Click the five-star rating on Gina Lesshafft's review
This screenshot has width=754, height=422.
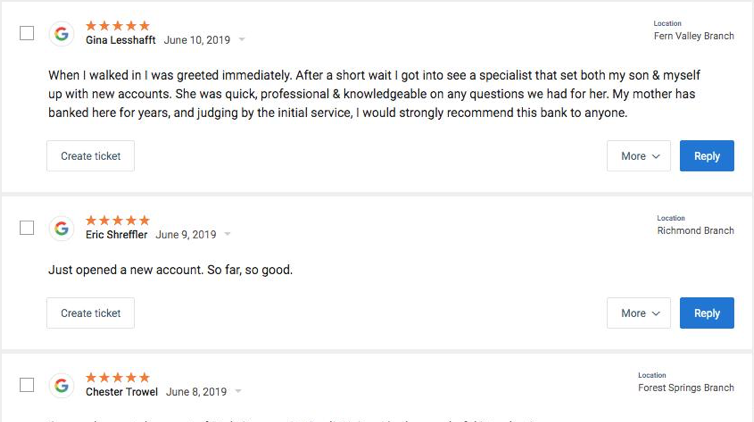point(118,25)
